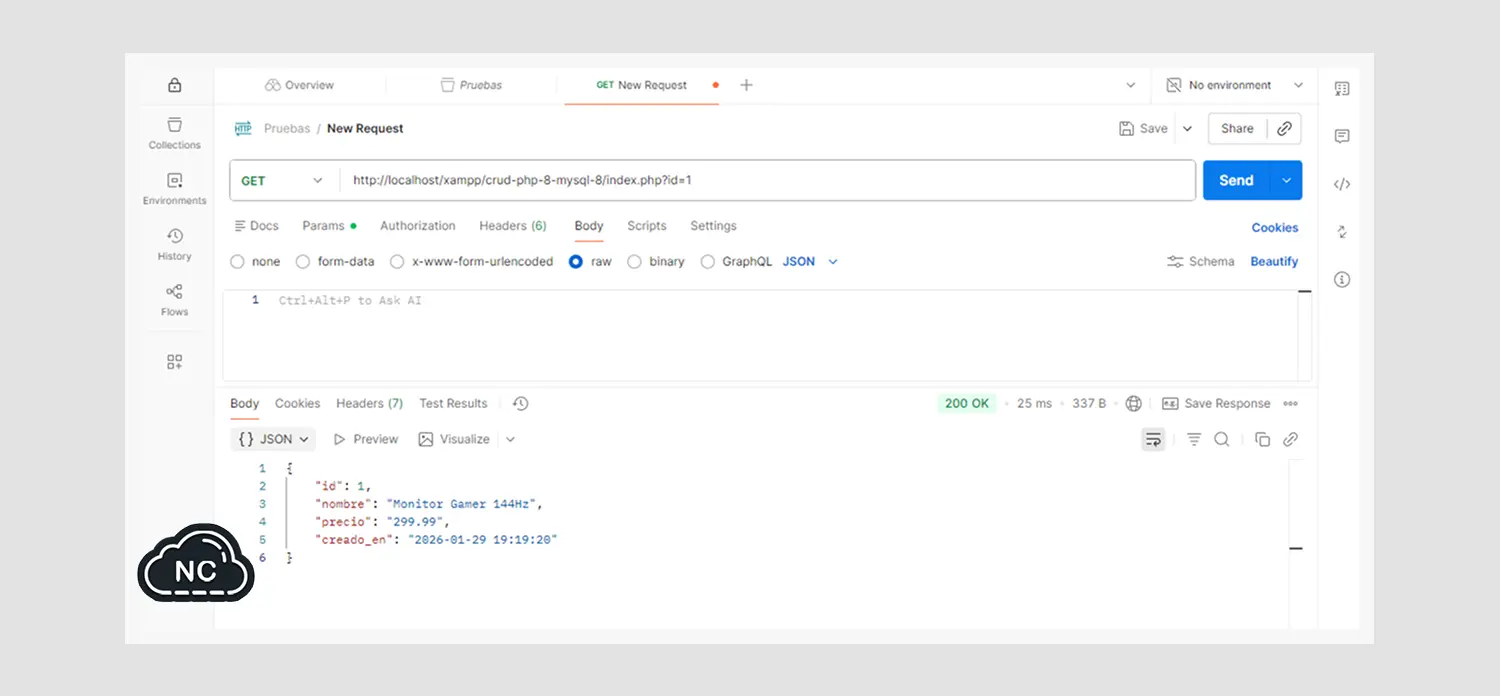
Task: Toggle word wrap in response viewer
Action: coord(1154,439)
